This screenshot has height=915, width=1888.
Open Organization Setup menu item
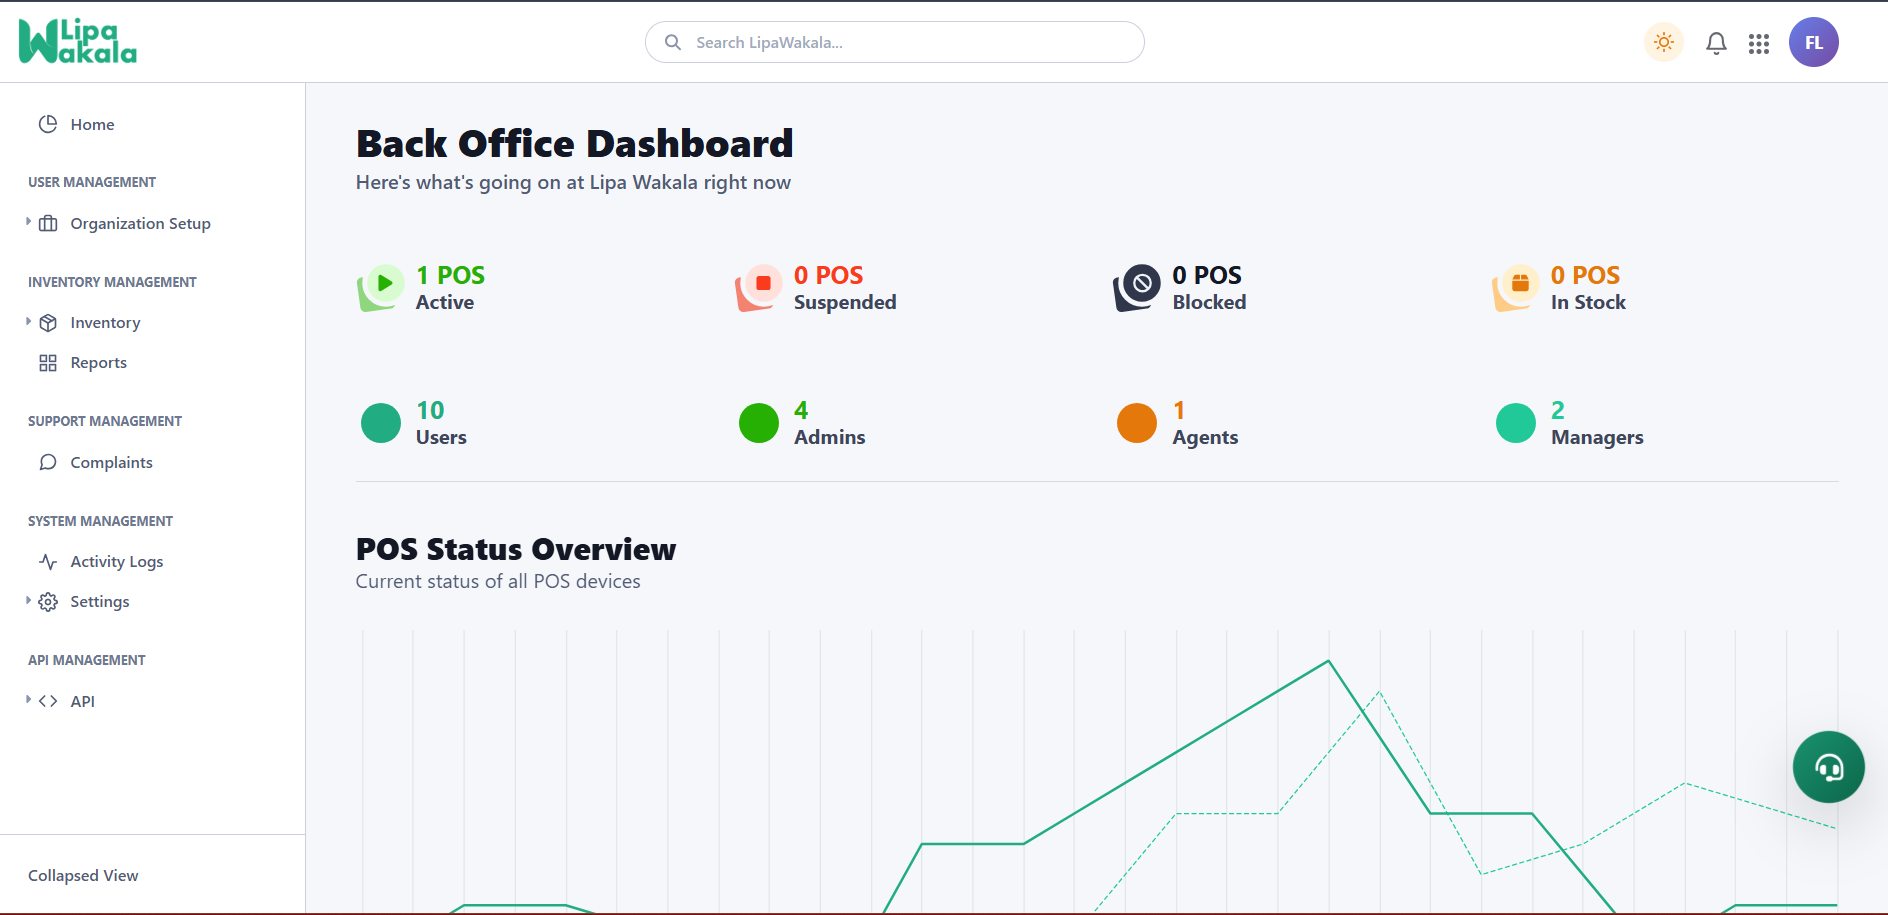[140, 223]
